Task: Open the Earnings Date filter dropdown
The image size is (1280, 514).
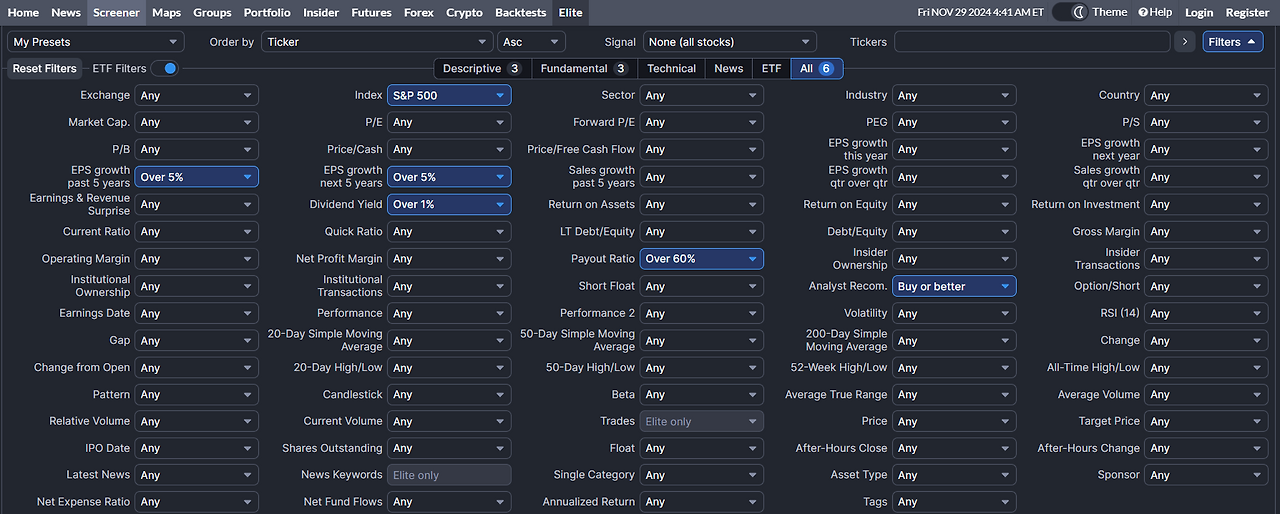Action: (x=197, y=313)
